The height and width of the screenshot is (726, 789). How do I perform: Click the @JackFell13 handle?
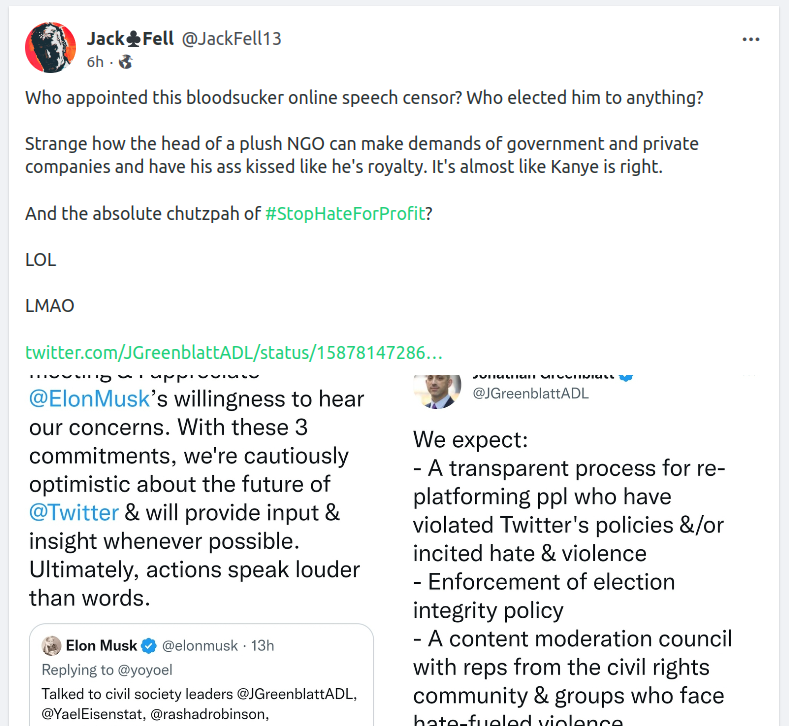(231, 39)
